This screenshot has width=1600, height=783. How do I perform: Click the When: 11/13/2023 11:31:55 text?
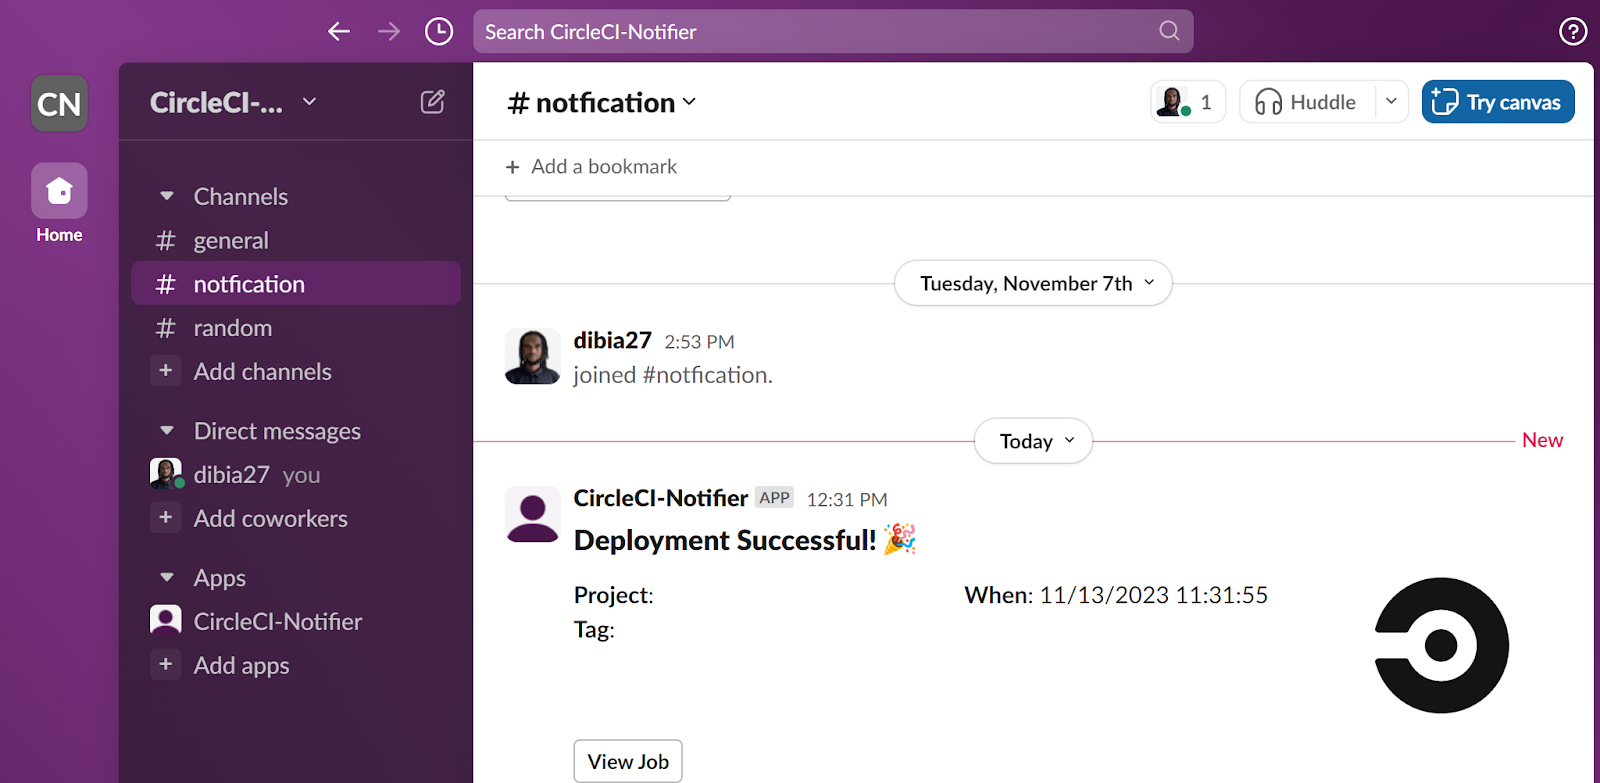tap(1116, 595)
